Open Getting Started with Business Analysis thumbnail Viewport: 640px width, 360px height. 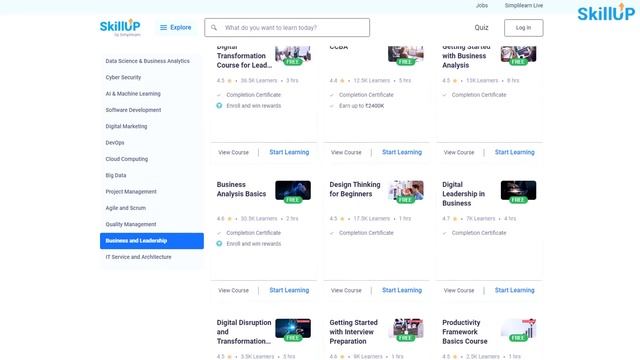[518, 54]
